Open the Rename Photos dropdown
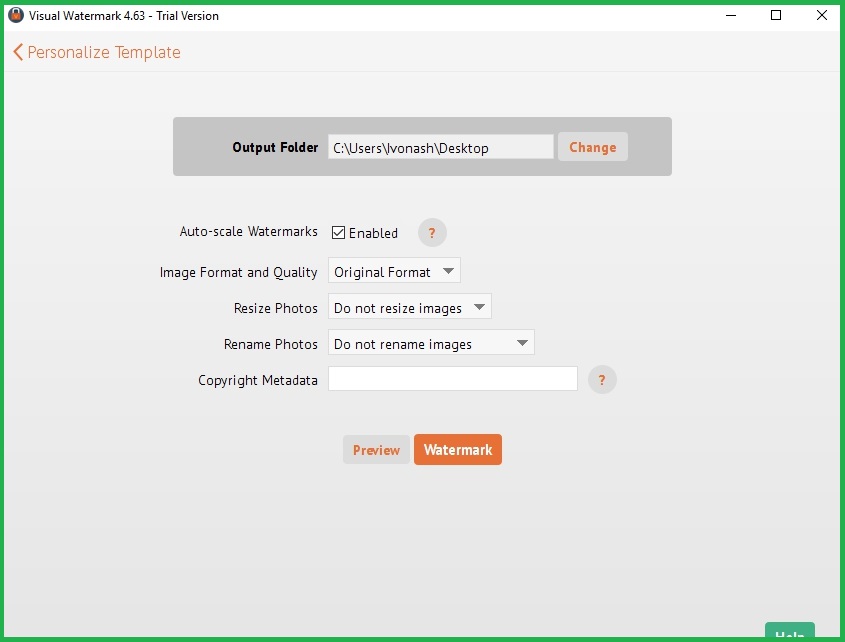Image resolution: width=845 pixels, height=642 pixels. pyautogui.click(x=431, y=343)
